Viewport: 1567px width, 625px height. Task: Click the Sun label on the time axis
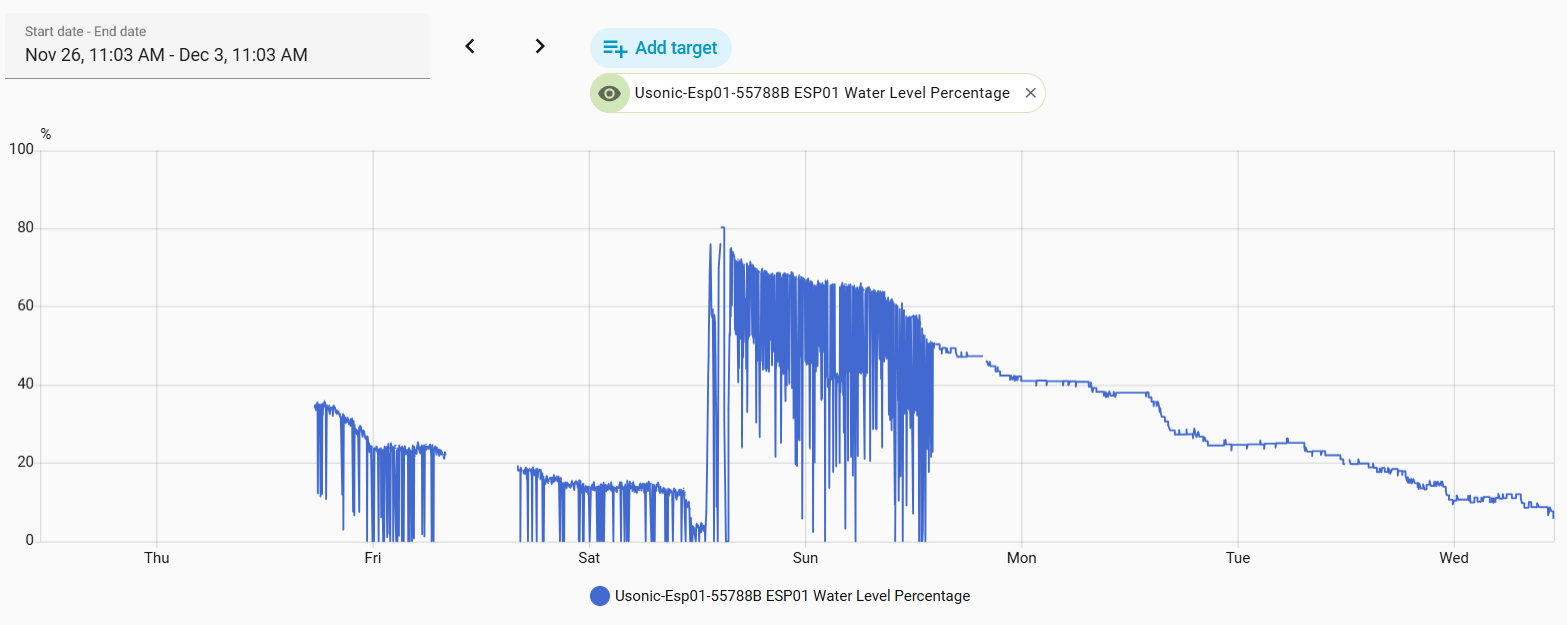(x=805, y=558)
